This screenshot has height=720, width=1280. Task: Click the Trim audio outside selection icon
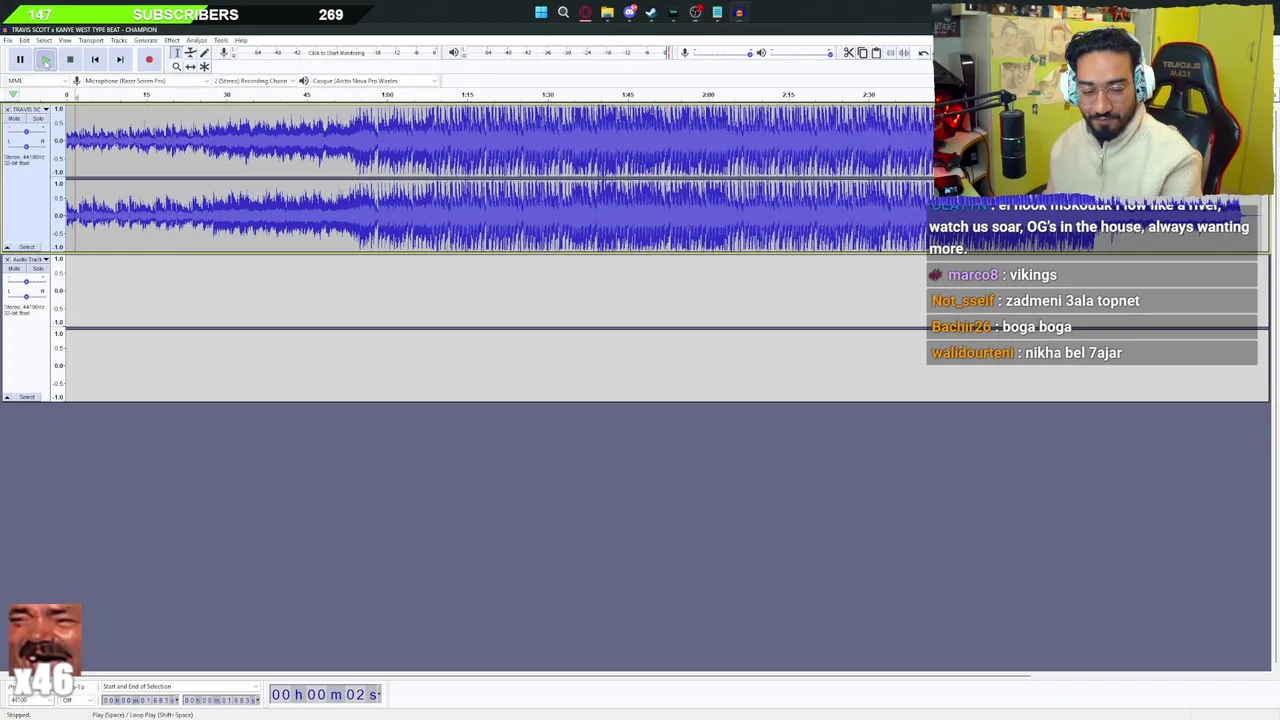[x=890, y=53]
